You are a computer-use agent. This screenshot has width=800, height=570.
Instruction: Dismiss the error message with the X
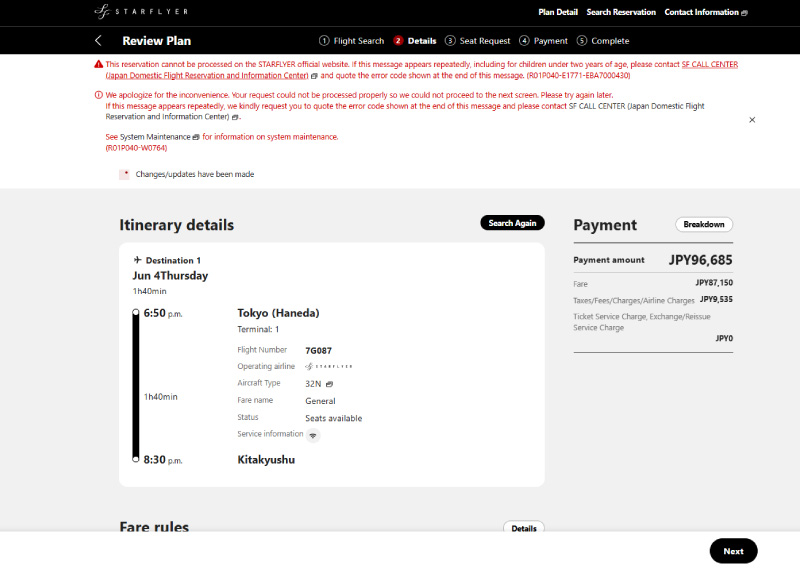[752, 120]
